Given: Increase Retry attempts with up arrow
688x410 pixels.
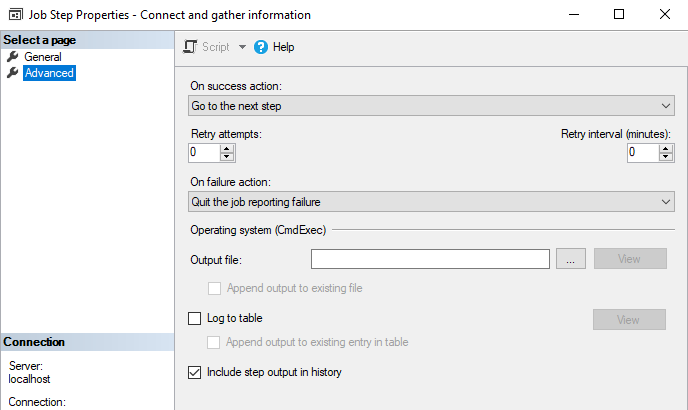Looking at the screenshot, I should click(227, 149).
